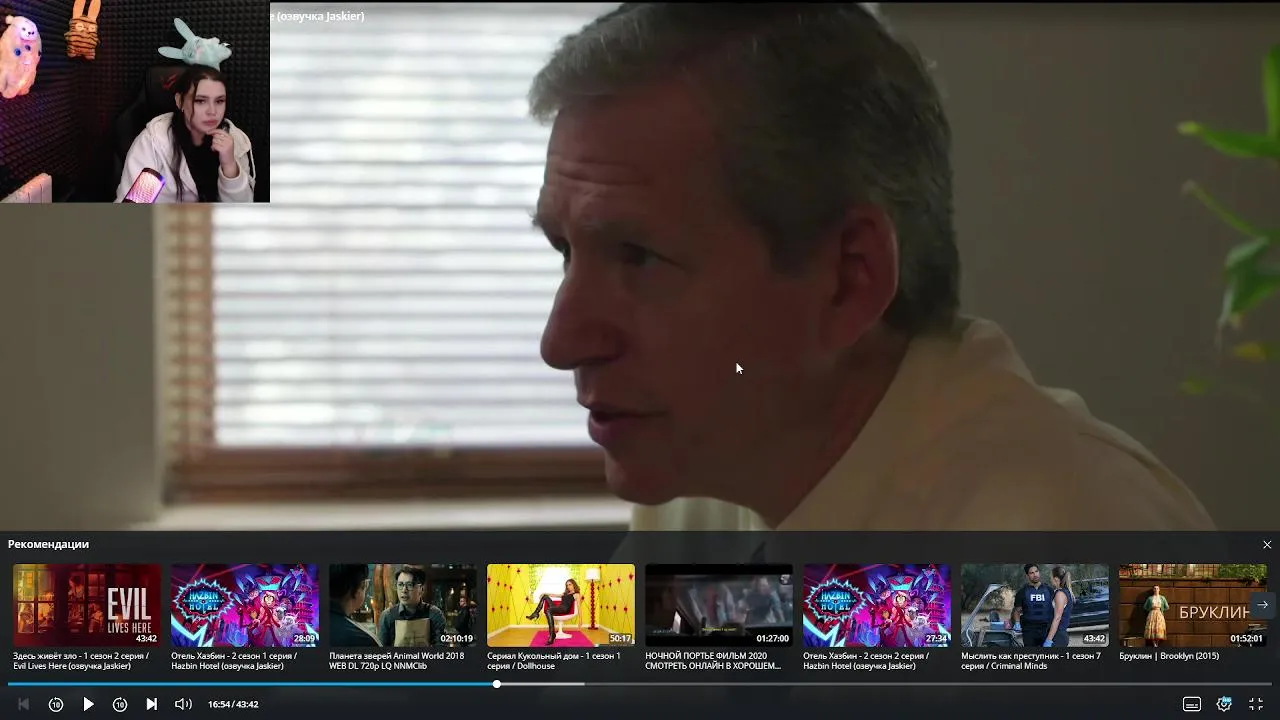Viewport: 1280px width, 720px height.
Task: Exit fullscreen mode
Action: pos(1256,704)
